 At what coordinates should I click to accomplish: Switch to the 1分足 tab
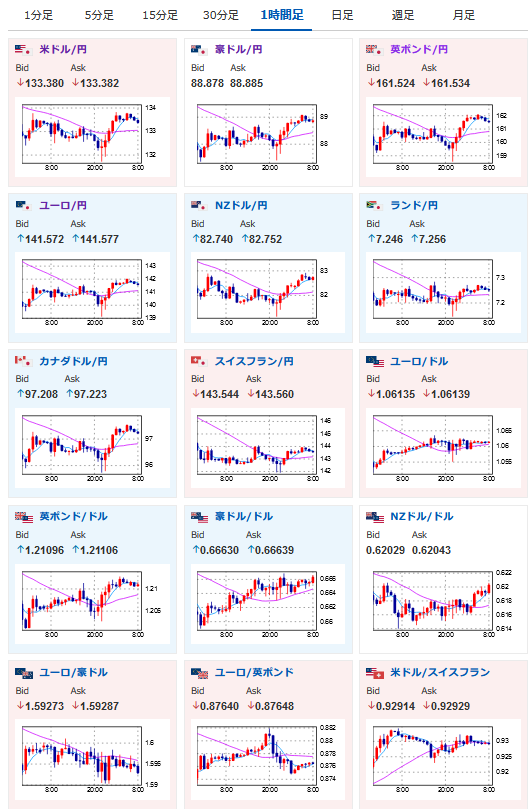click(39, 15)
